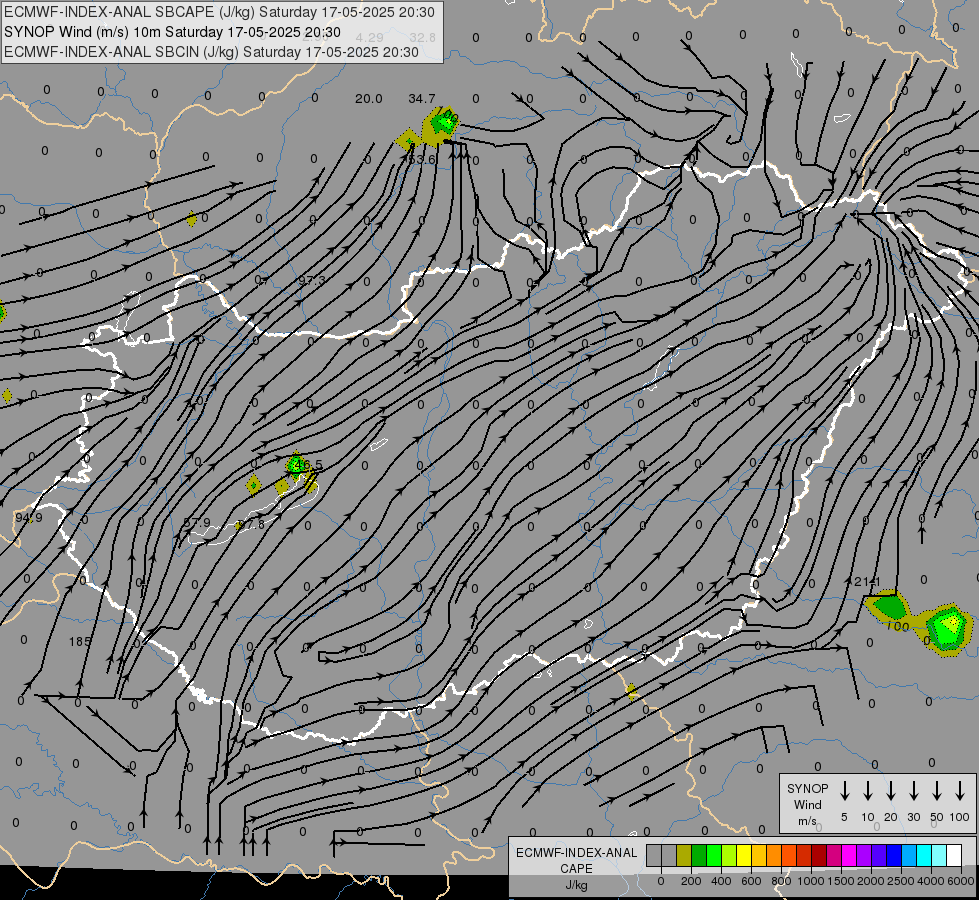Click the 'J/kg' unit label in legend

576,885
